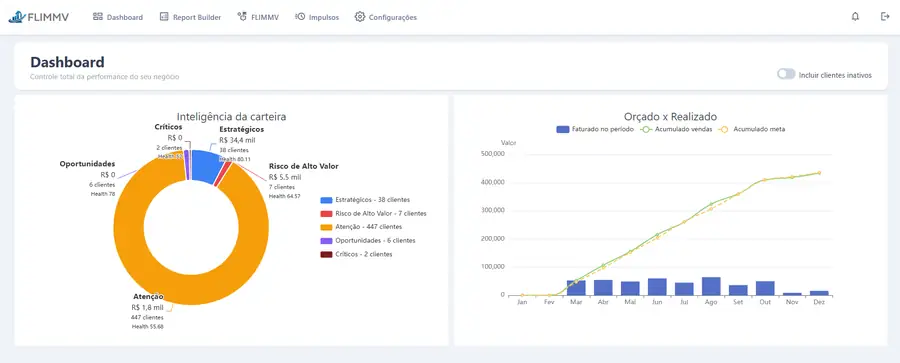Image resolution: width=900 pixels, height=363 pixels.
Task: Toggle Acumulado vendas legend series
Action: click(677, 129)
